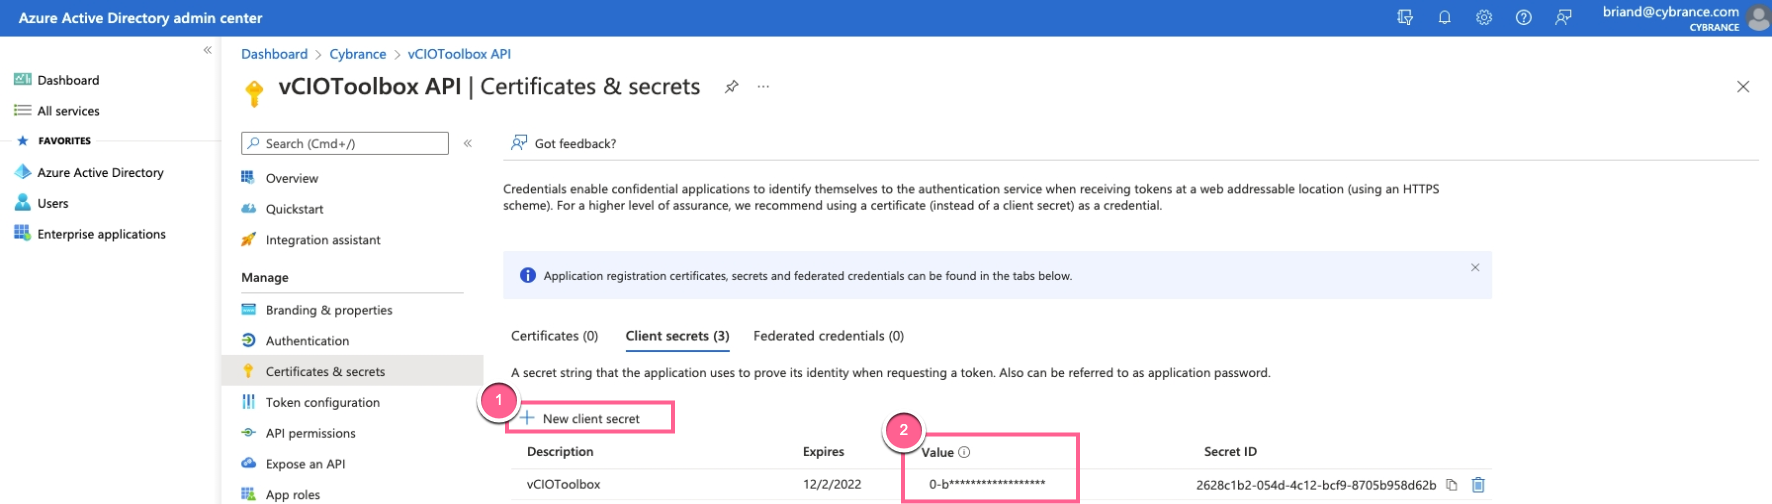This screenshot has height=504, width=1772.
Task: Close the Certificates & secrets blade
Action: click(x=1743, y=87)
